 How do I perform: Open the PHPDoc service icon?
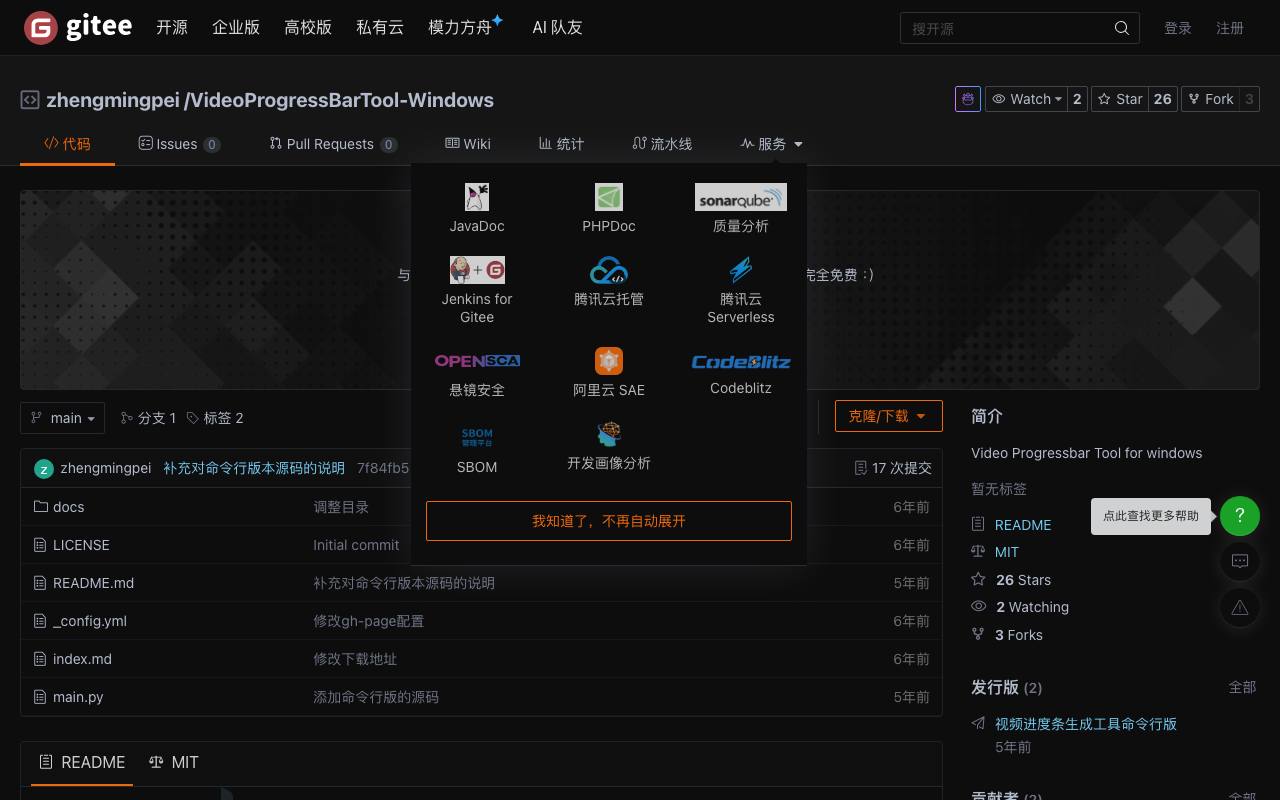(609, 196)
